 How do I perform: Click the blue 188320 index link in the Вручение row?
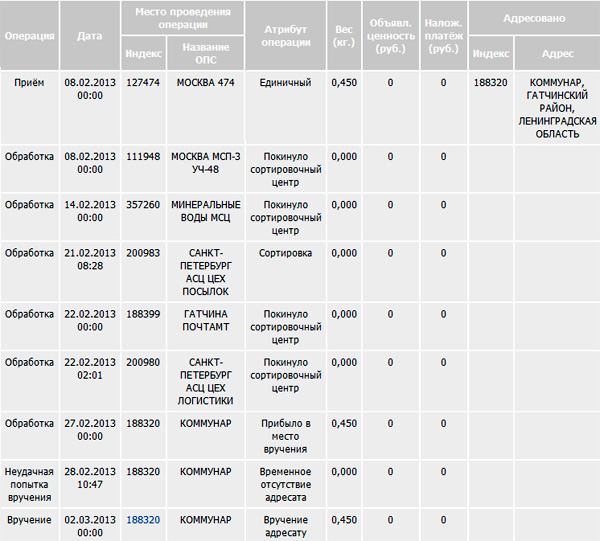pyautogui.click(x=143, y=520)
